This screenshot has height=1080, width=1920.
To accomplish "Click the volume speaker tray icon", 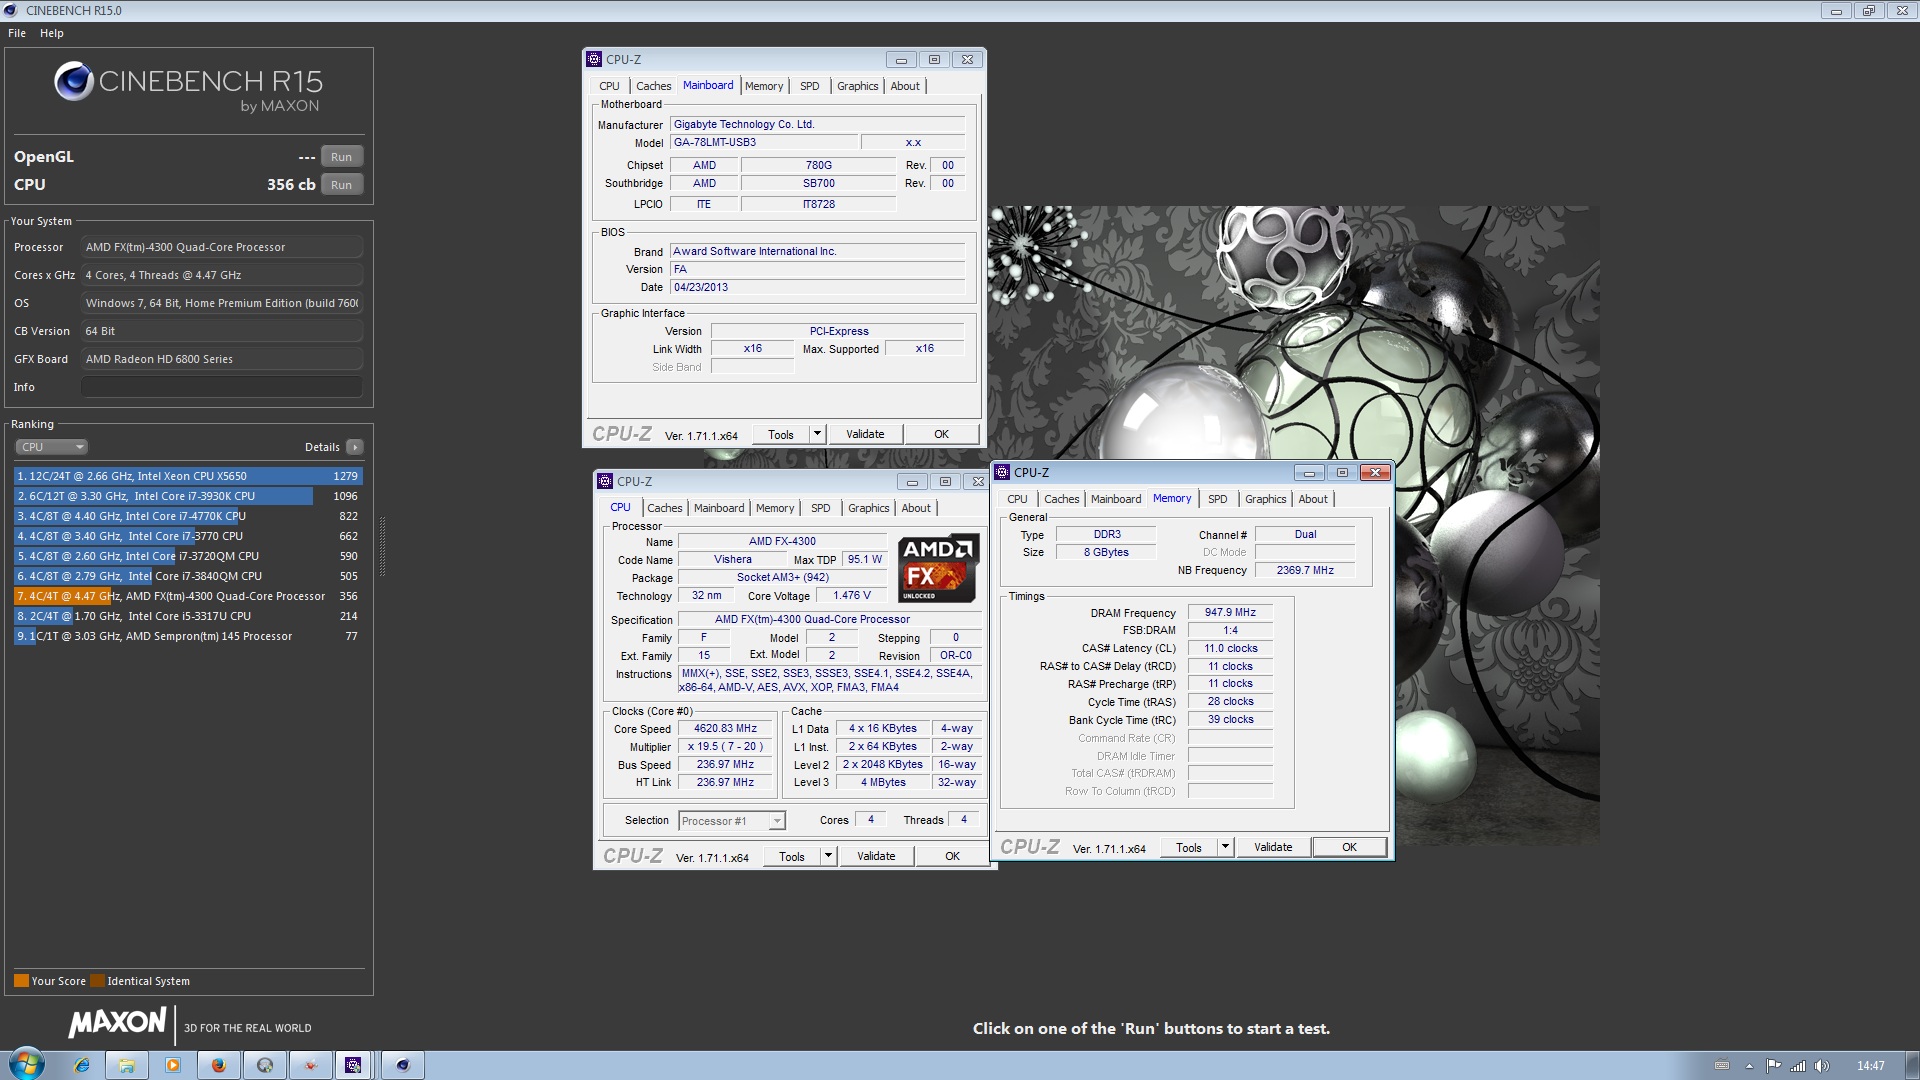I will pos(1822,1066).
